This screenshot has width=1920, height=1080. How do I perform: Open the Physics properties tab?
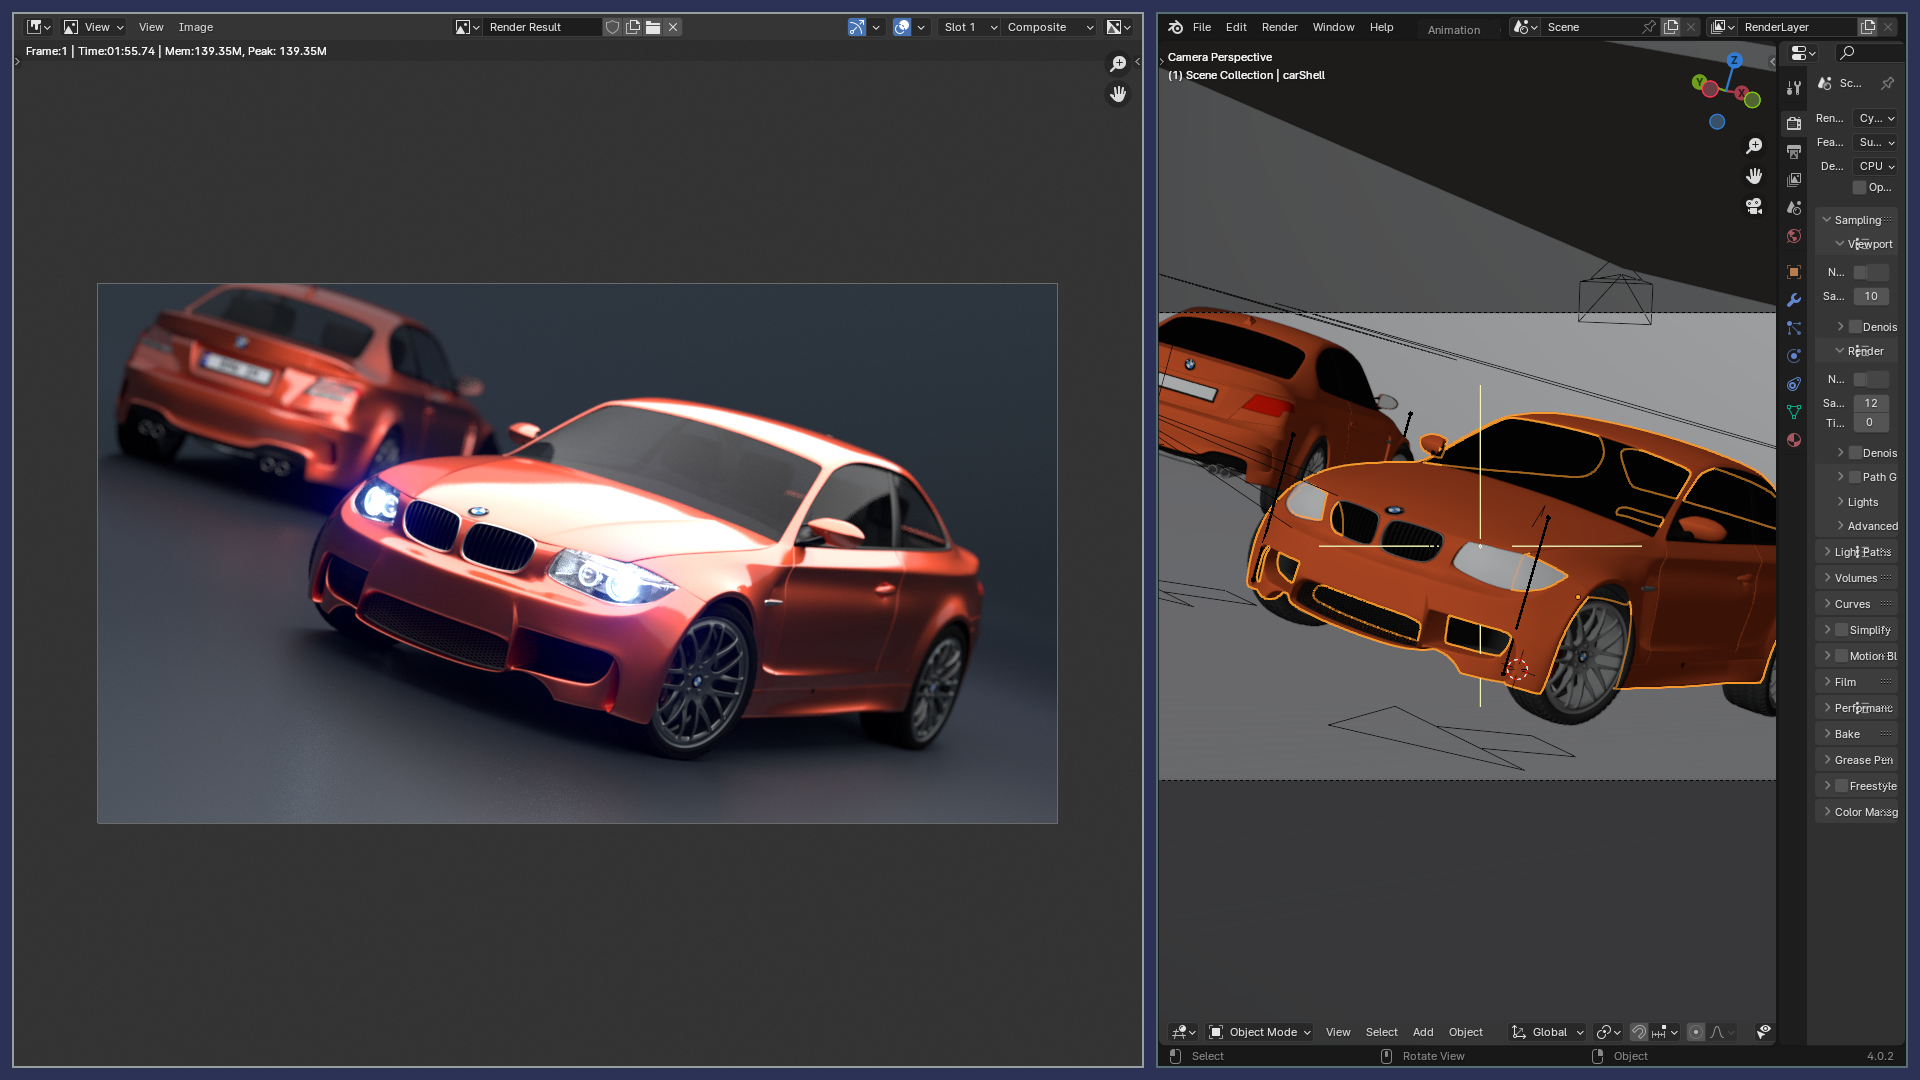1794,356
